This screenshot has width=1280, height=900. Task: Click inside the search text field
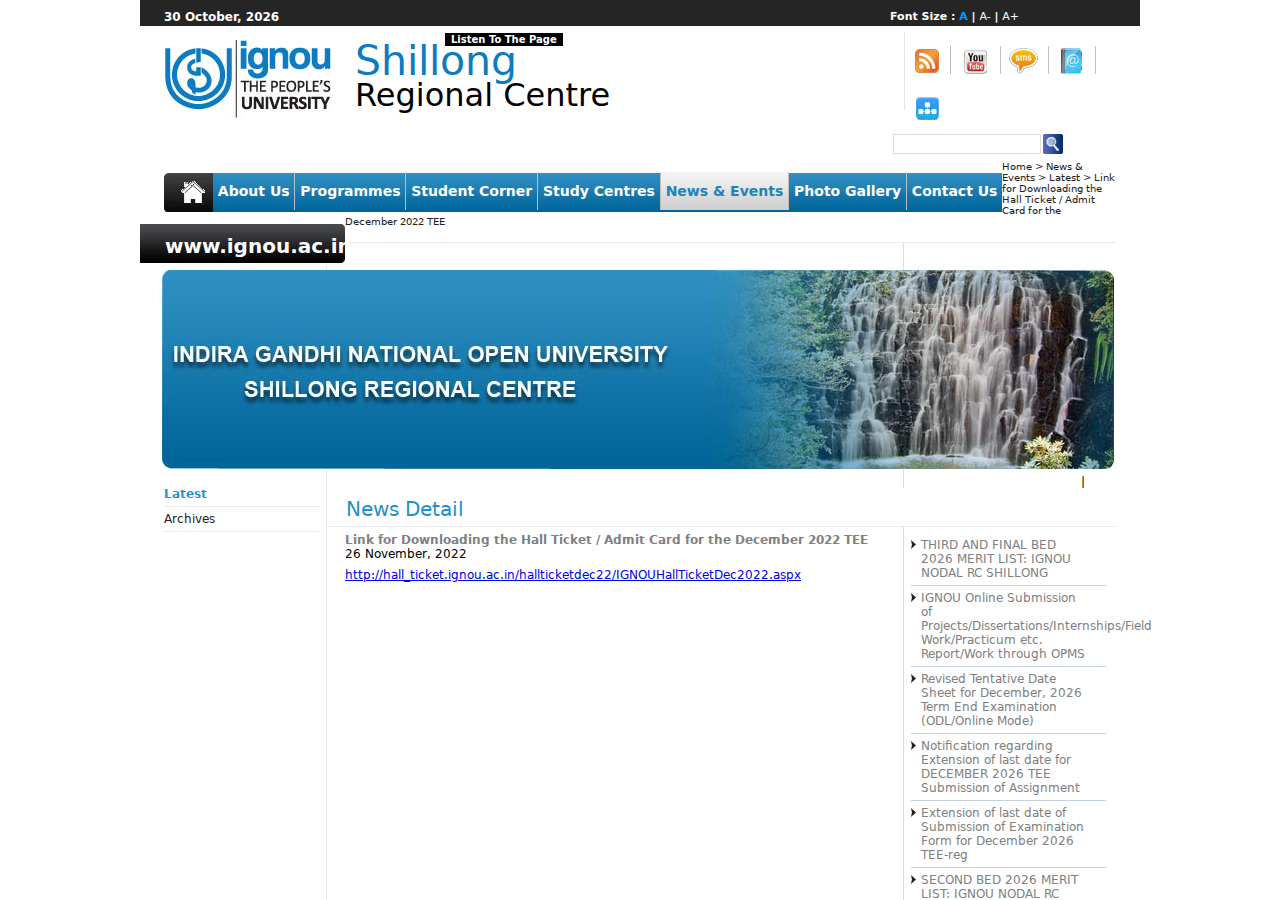967,144
